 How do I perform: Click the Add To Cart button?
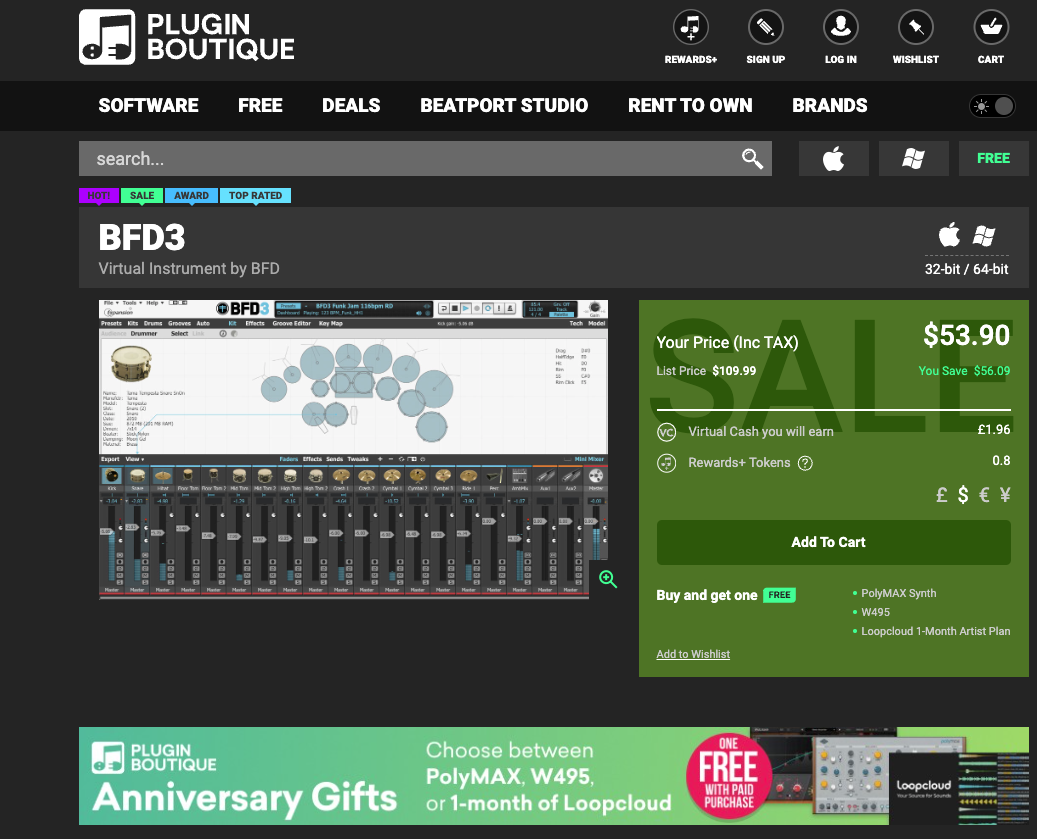pos(833,542)
